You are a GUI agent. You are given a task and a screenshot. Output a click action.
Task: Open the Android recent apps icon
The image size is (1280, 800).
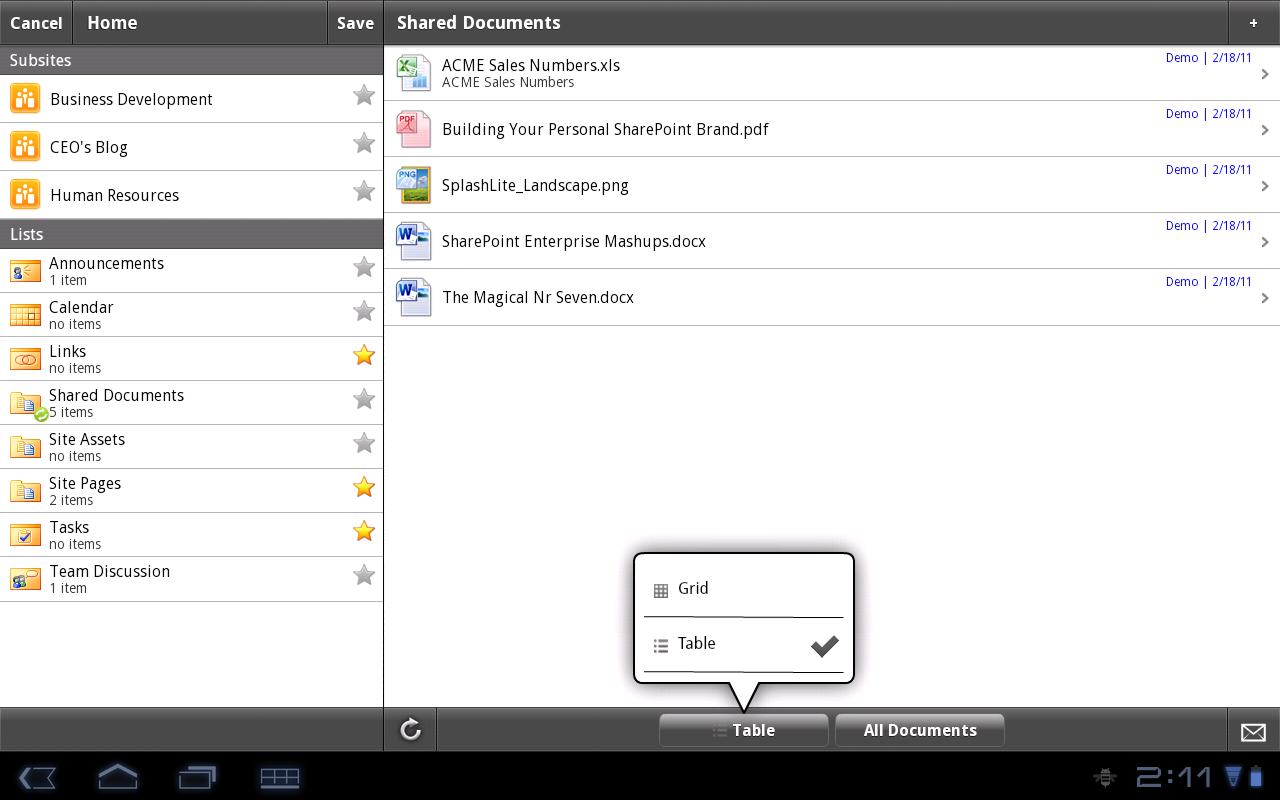[x=197, y=776]
